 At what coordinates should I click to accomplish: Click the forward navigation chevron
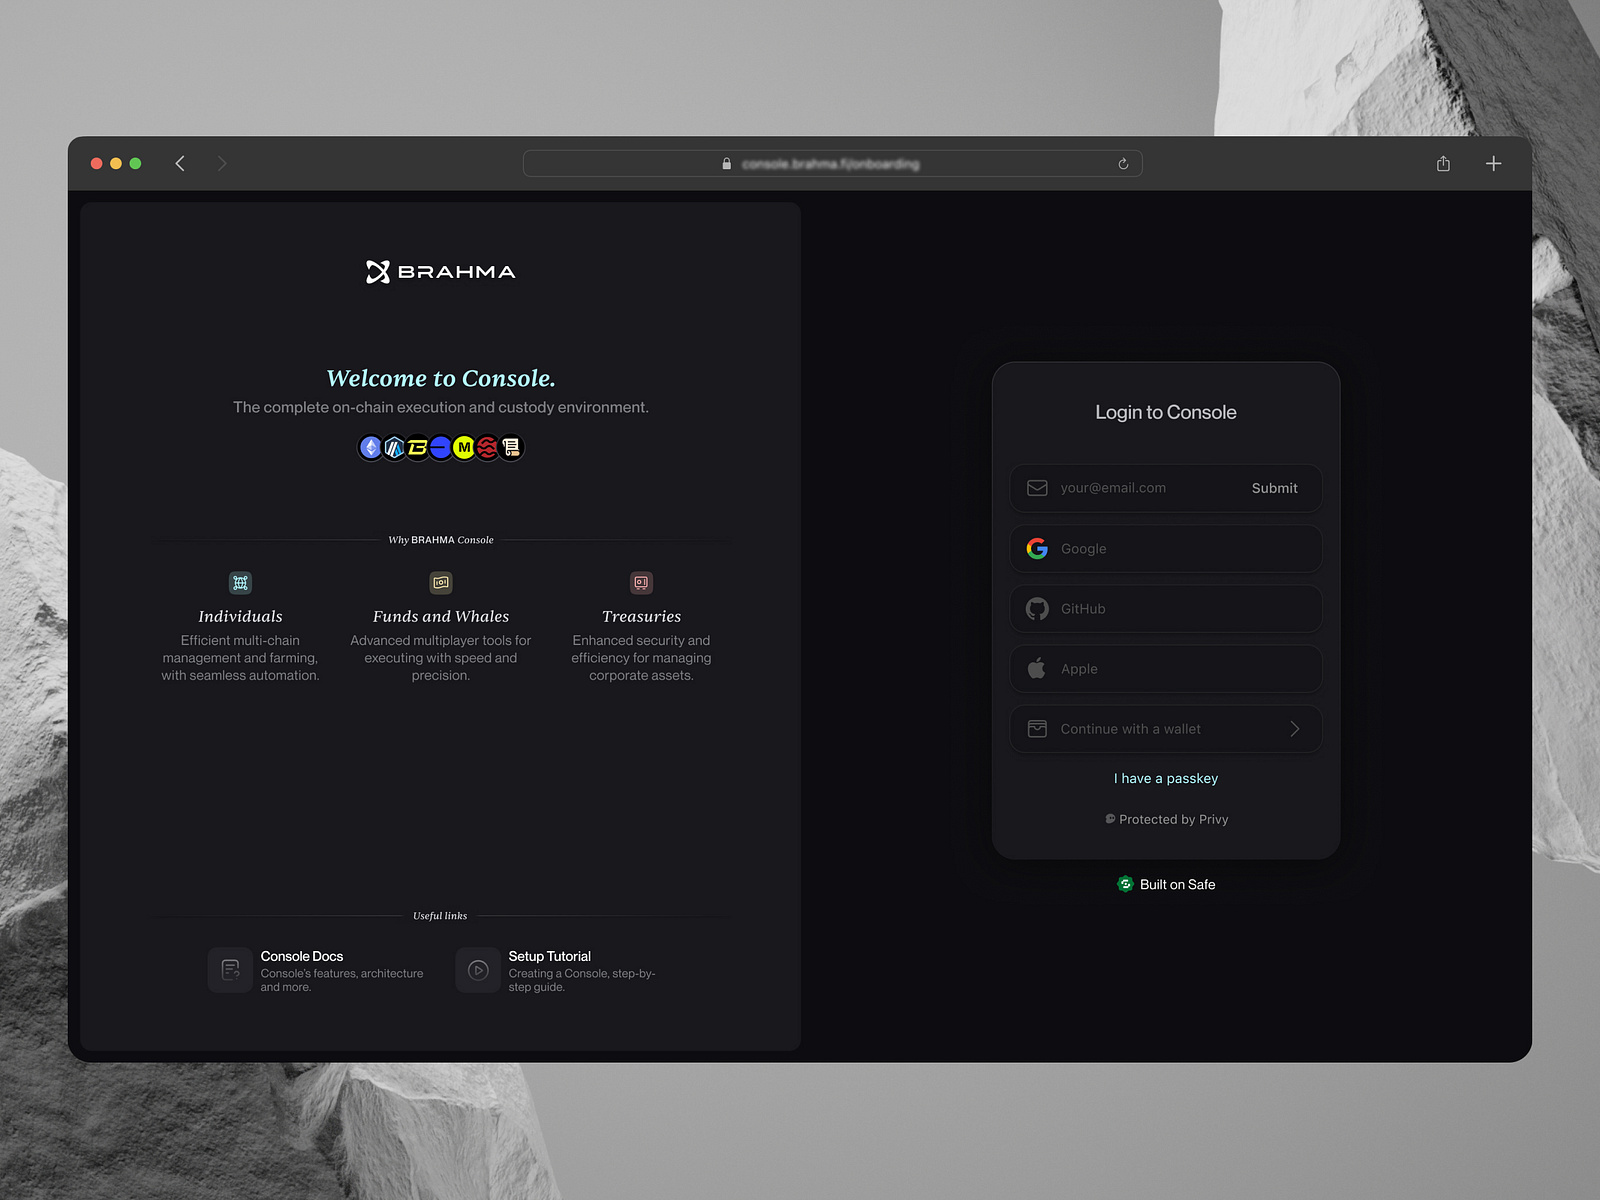coord(222,163)
